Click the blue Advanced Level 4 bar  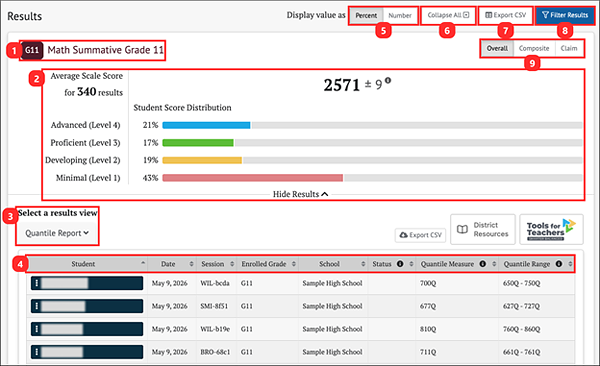pos(206,125)
